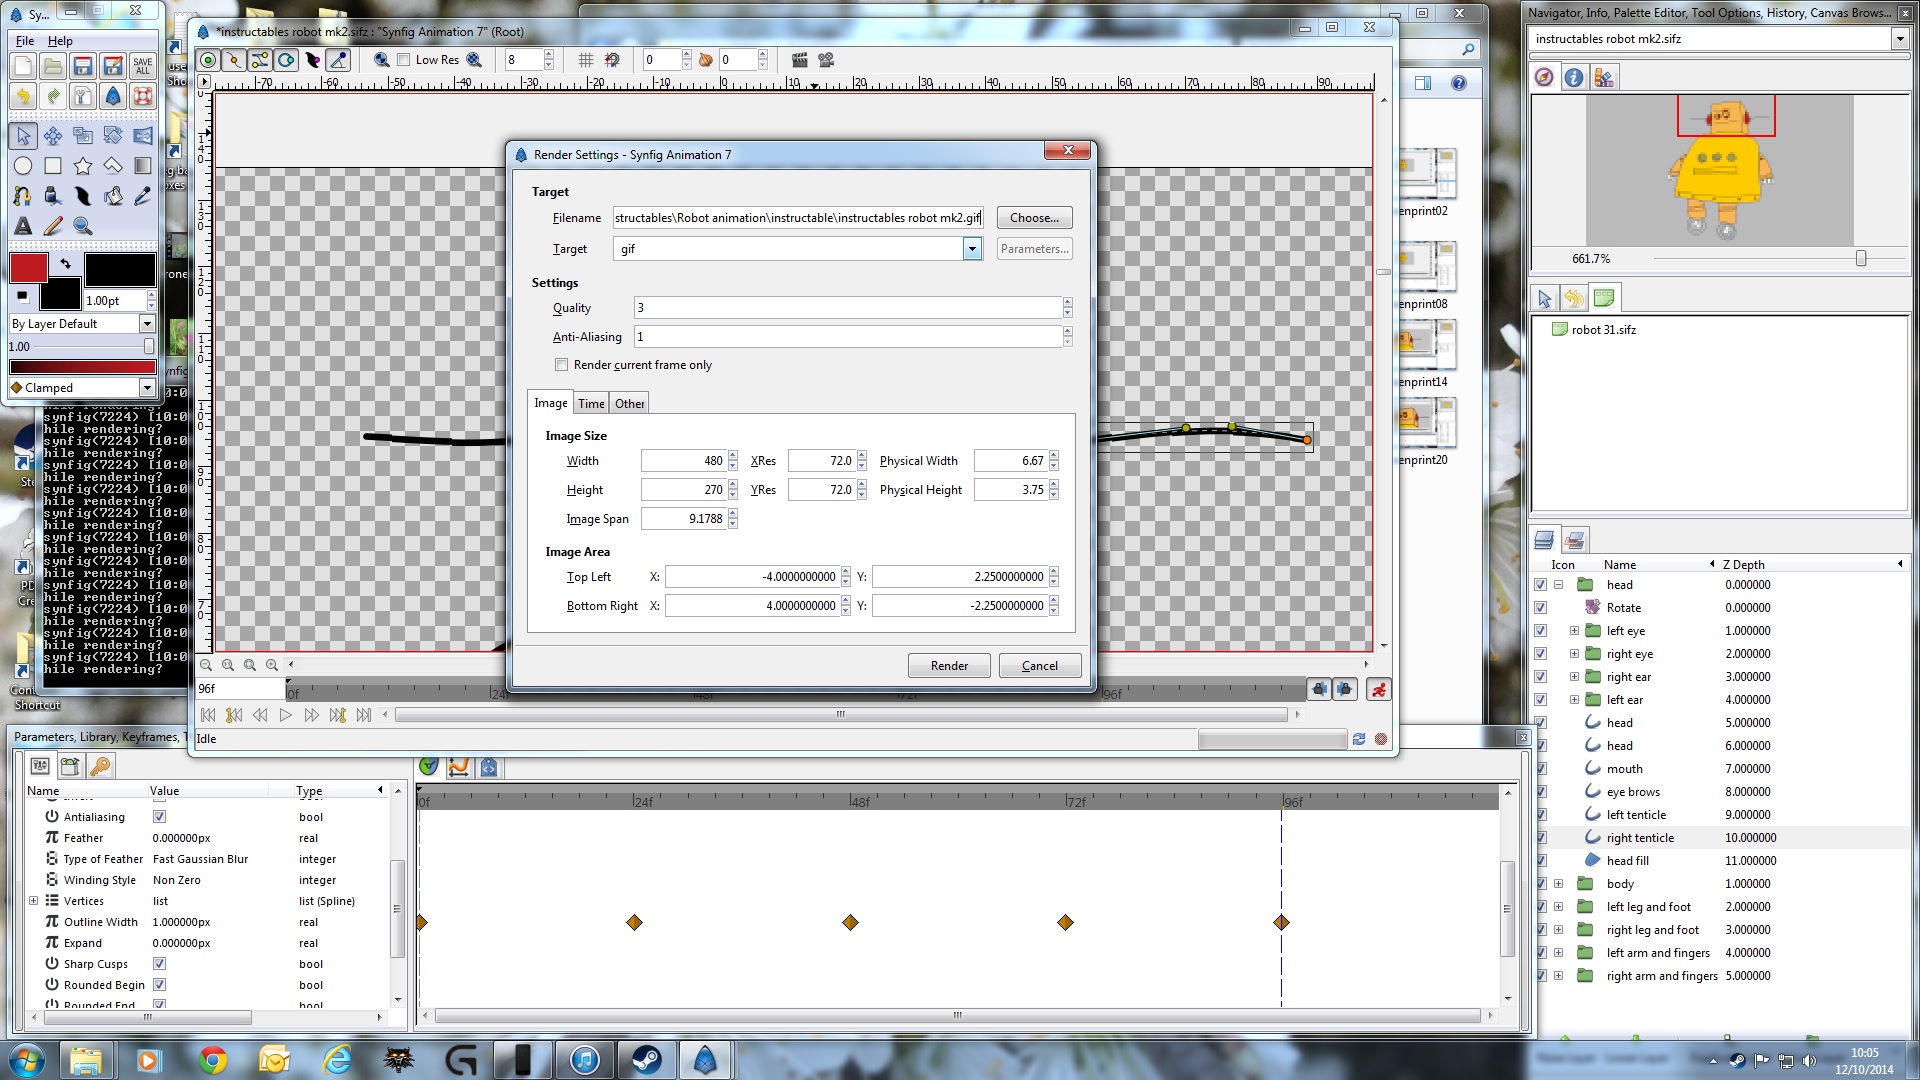Select the Rectangle tool

[53, 165]
